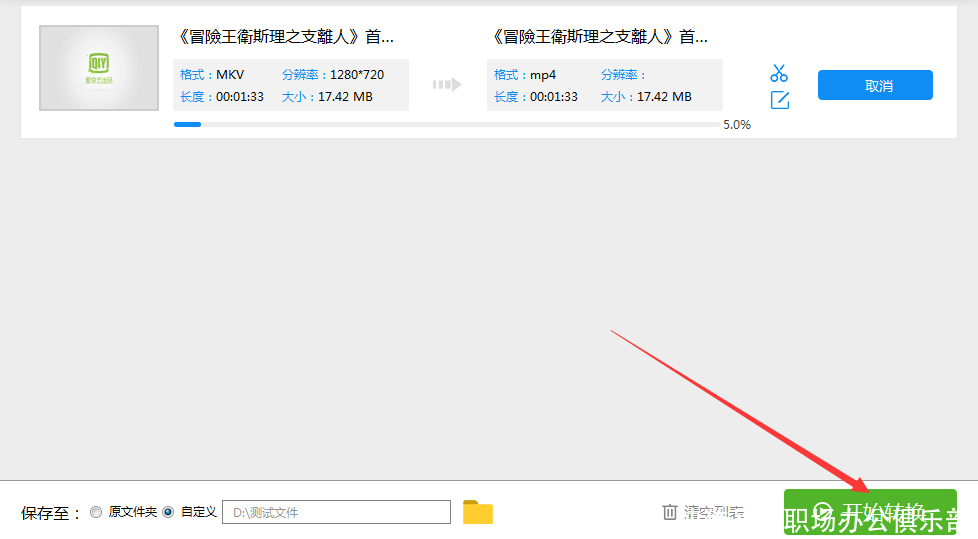Click the trash can clear-list icon
Screen dimensions: 978x539
(x=669, y=512)
